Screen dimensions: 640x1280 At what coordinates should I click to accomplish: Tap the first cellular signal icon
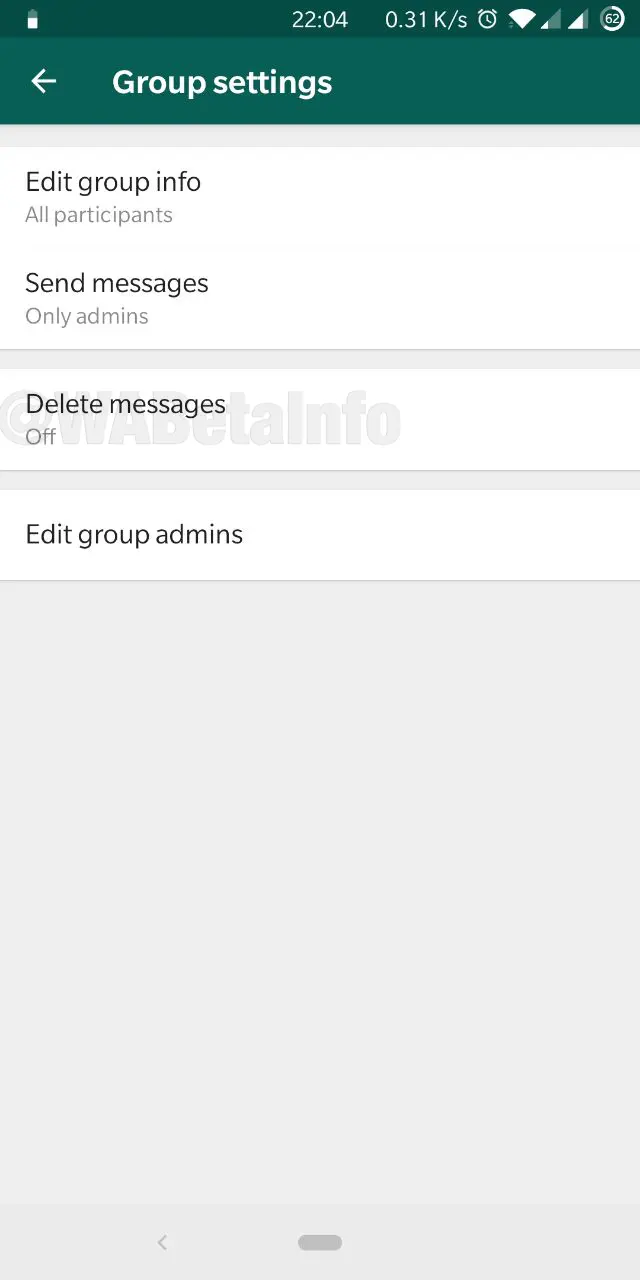pos(550,19)
